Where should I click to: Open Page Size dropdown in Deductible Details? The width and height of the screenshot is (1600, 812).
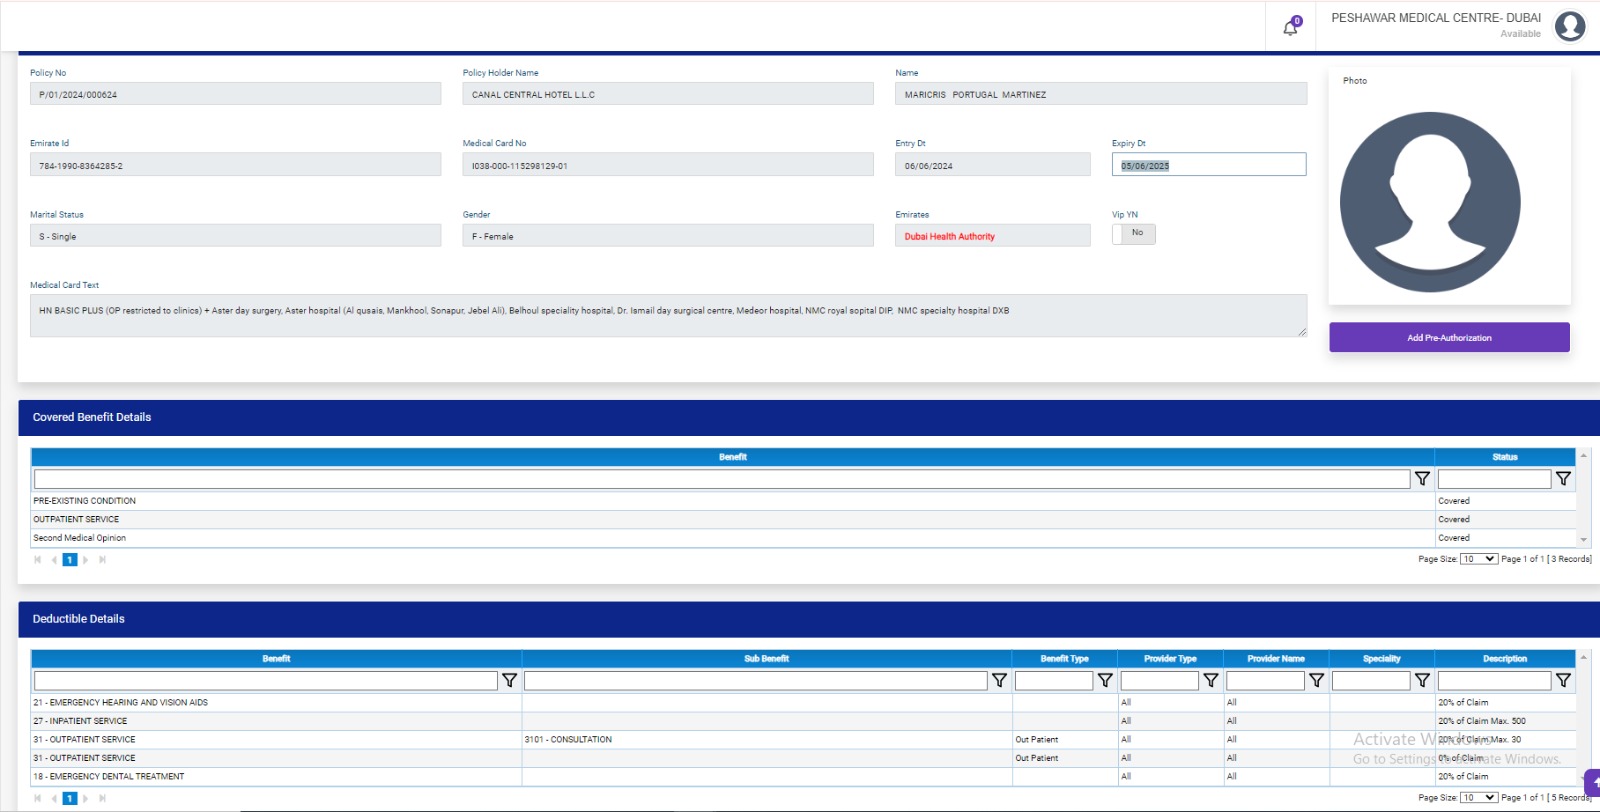tap(1478, 798)
